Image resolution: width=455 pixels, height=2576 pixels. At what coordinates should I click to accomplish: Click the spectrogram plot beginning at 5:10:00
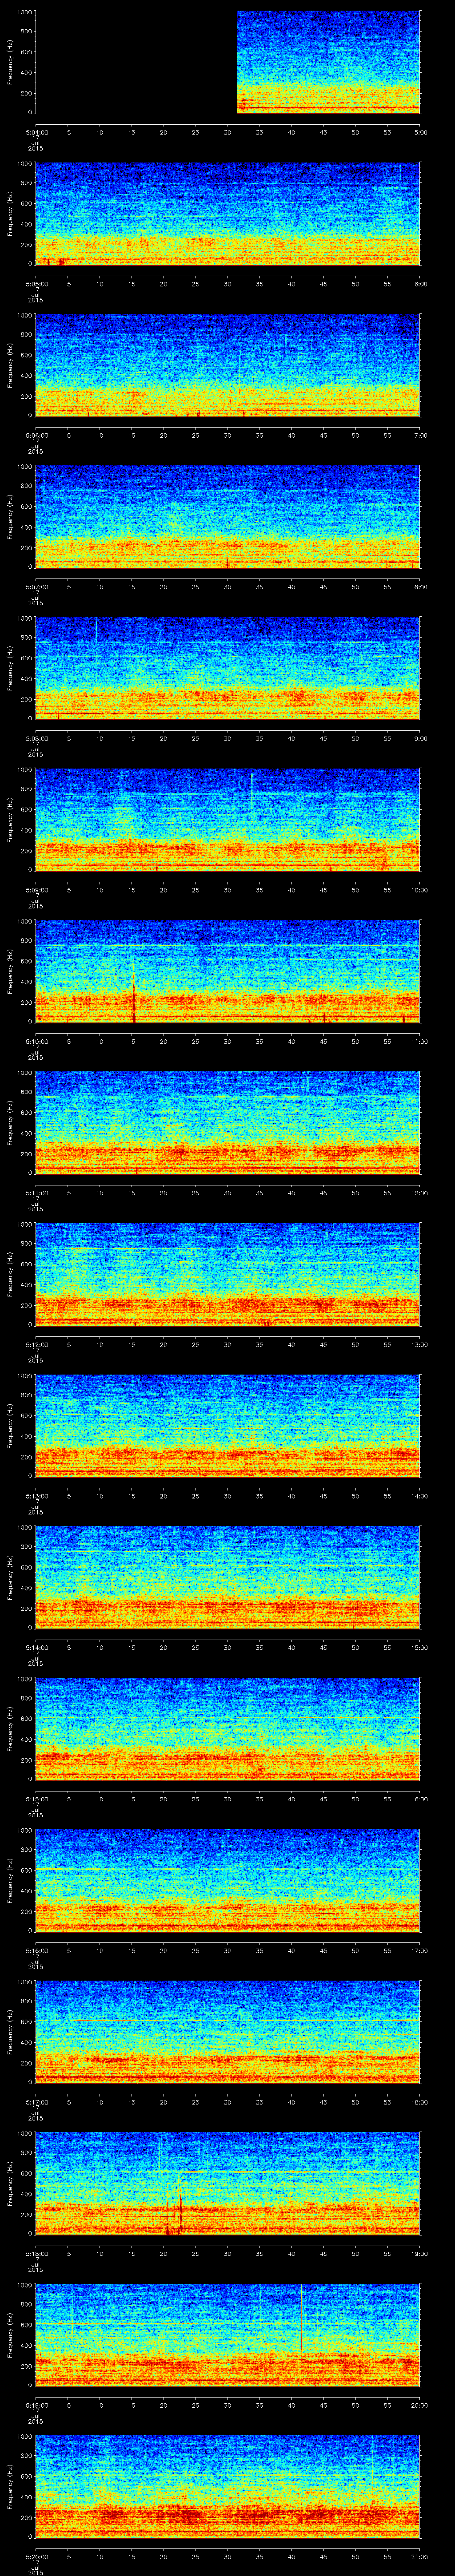coord(228,971)
